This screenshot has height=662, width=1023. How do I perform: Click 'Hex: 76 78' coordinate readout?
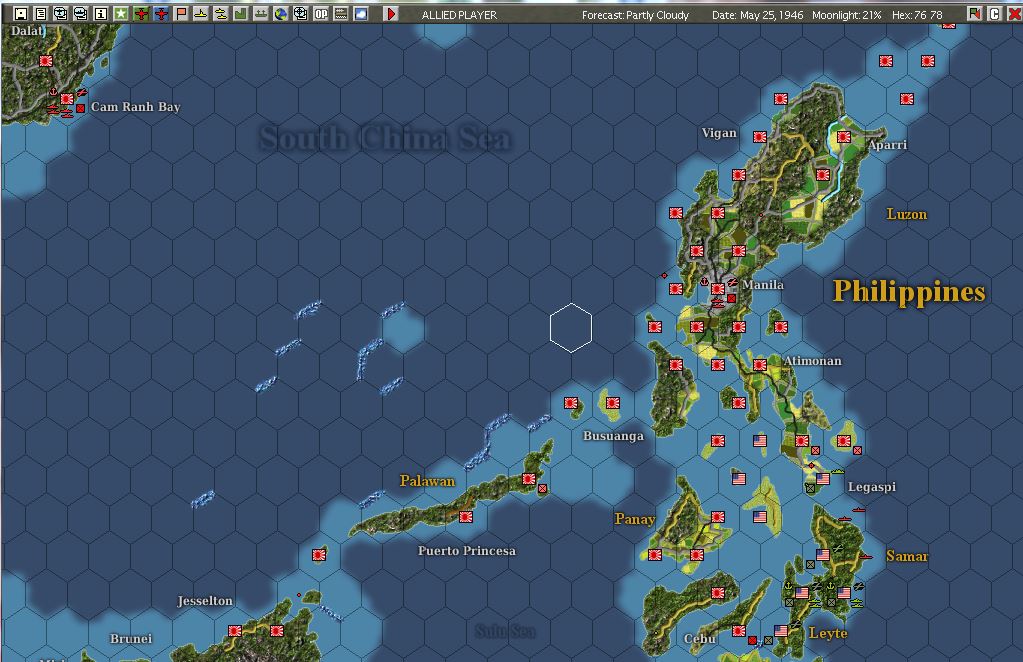pyautogui.click(x=917, y=14)
